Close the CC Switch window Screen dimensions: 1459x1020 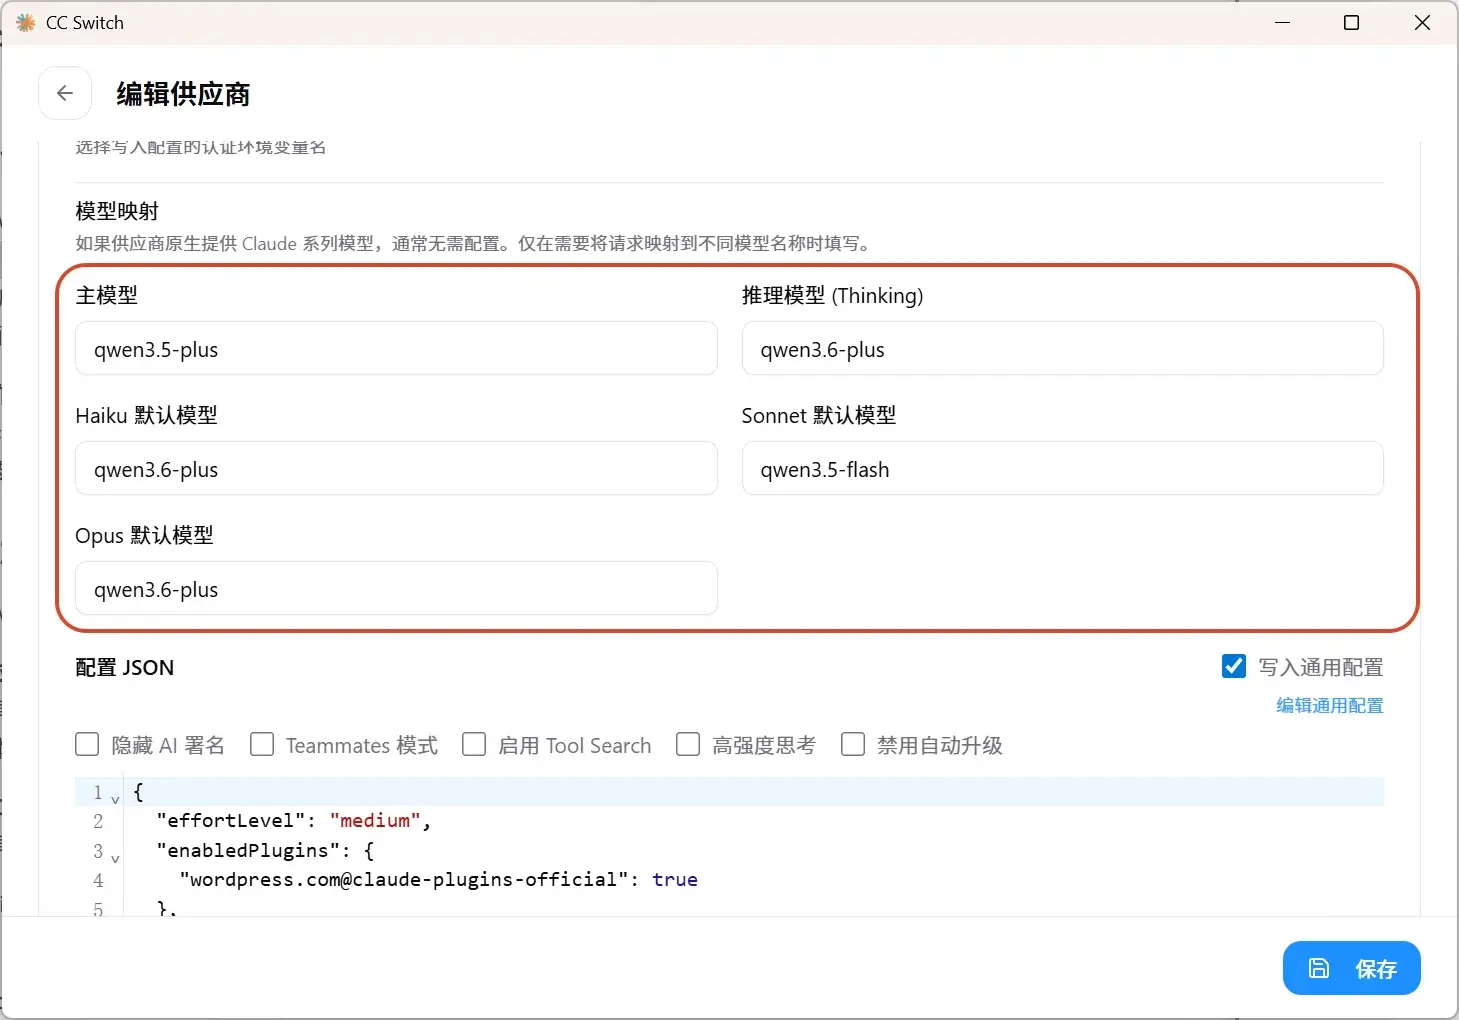click(1421, 22)
